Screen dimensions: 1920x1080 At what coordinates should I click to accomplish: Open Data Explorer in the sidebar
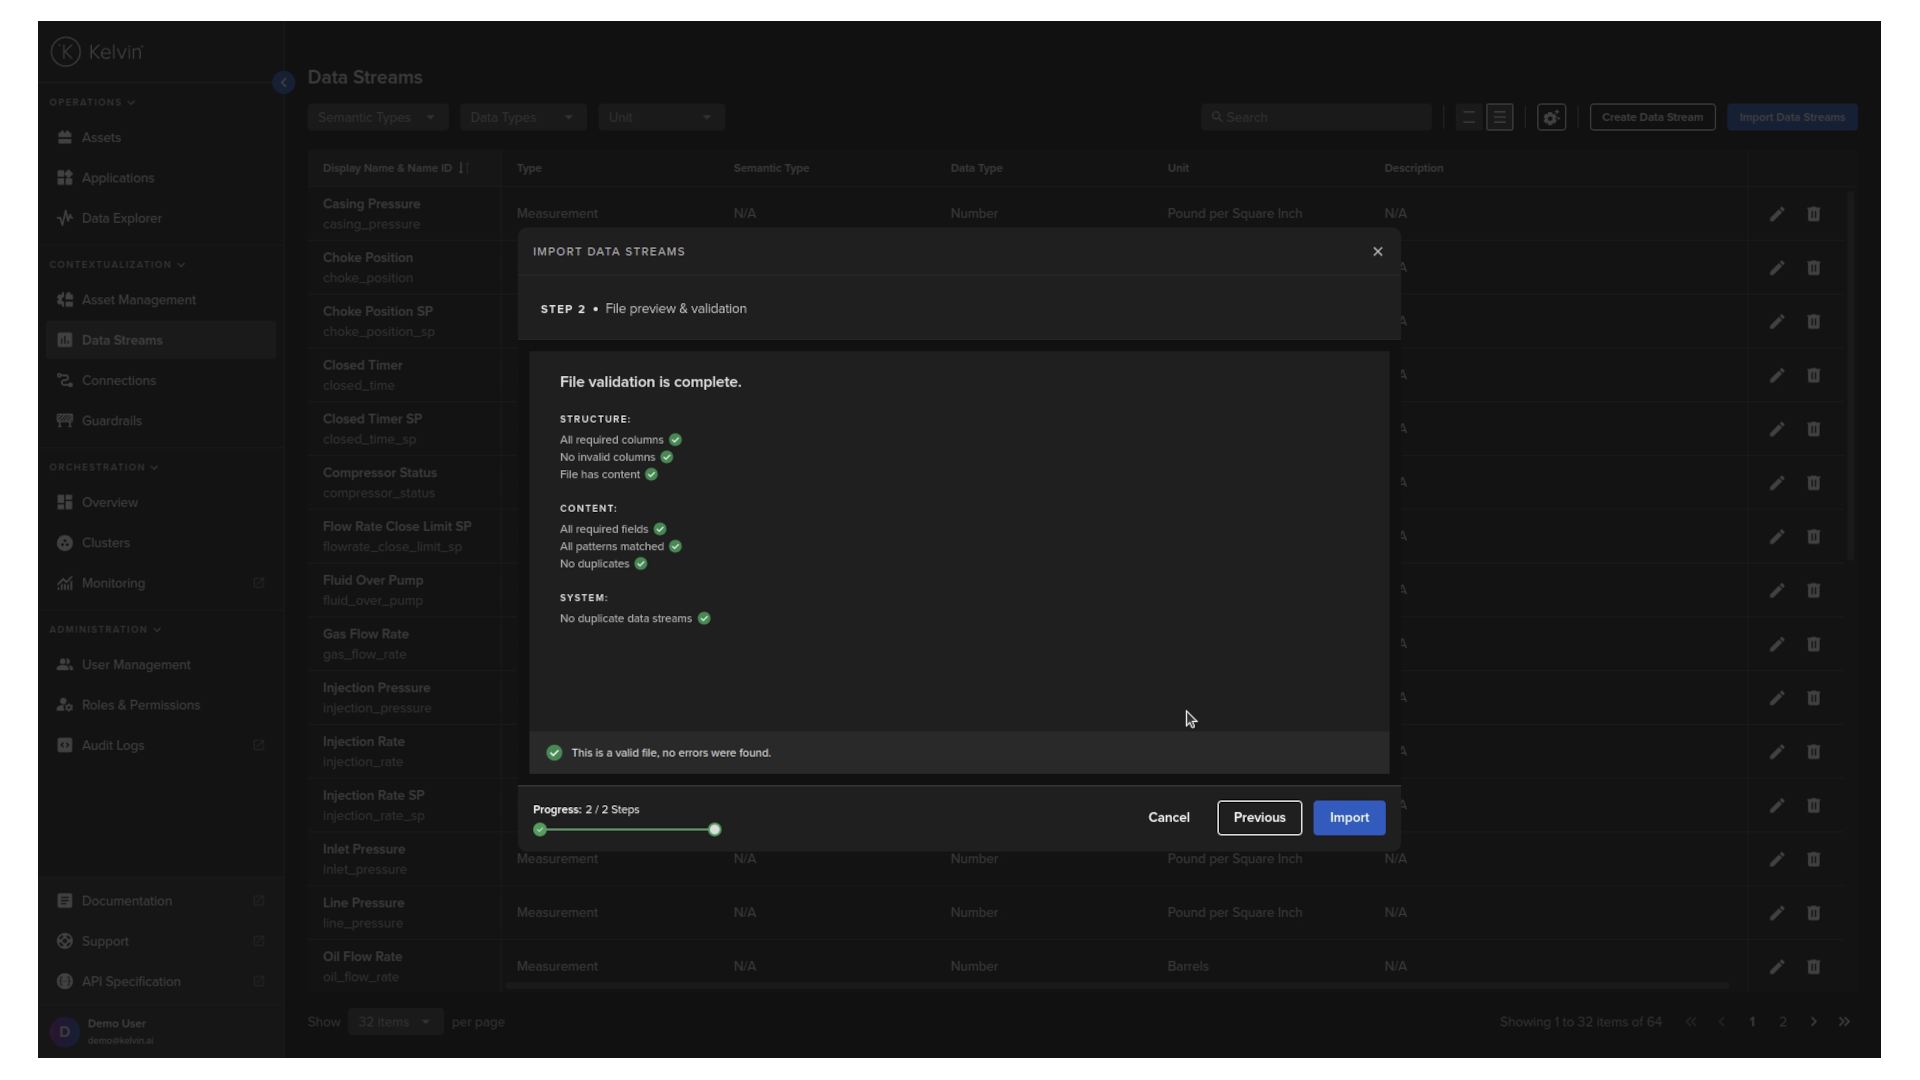click(121, 218)
